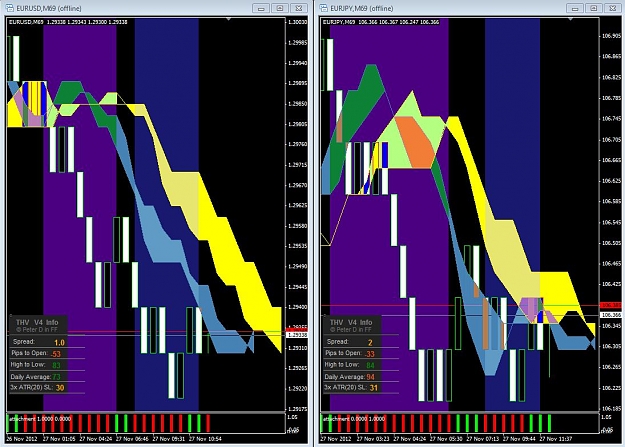The height and width of the screenshot is (447, 625).
Task: Maximize the EURJPY chart window
Action: (594, 8)
